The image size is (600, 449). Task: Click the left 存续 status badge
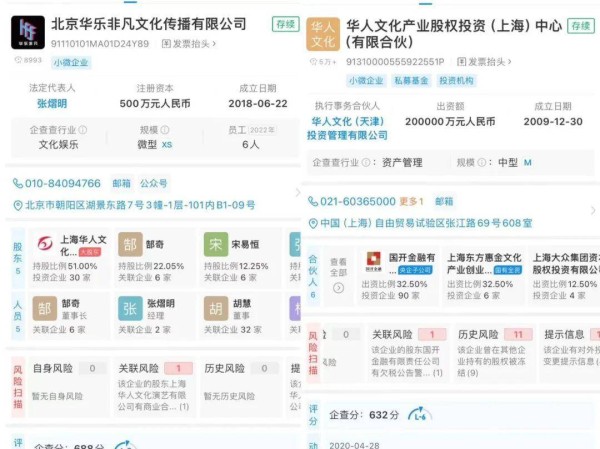click(286, 24)
